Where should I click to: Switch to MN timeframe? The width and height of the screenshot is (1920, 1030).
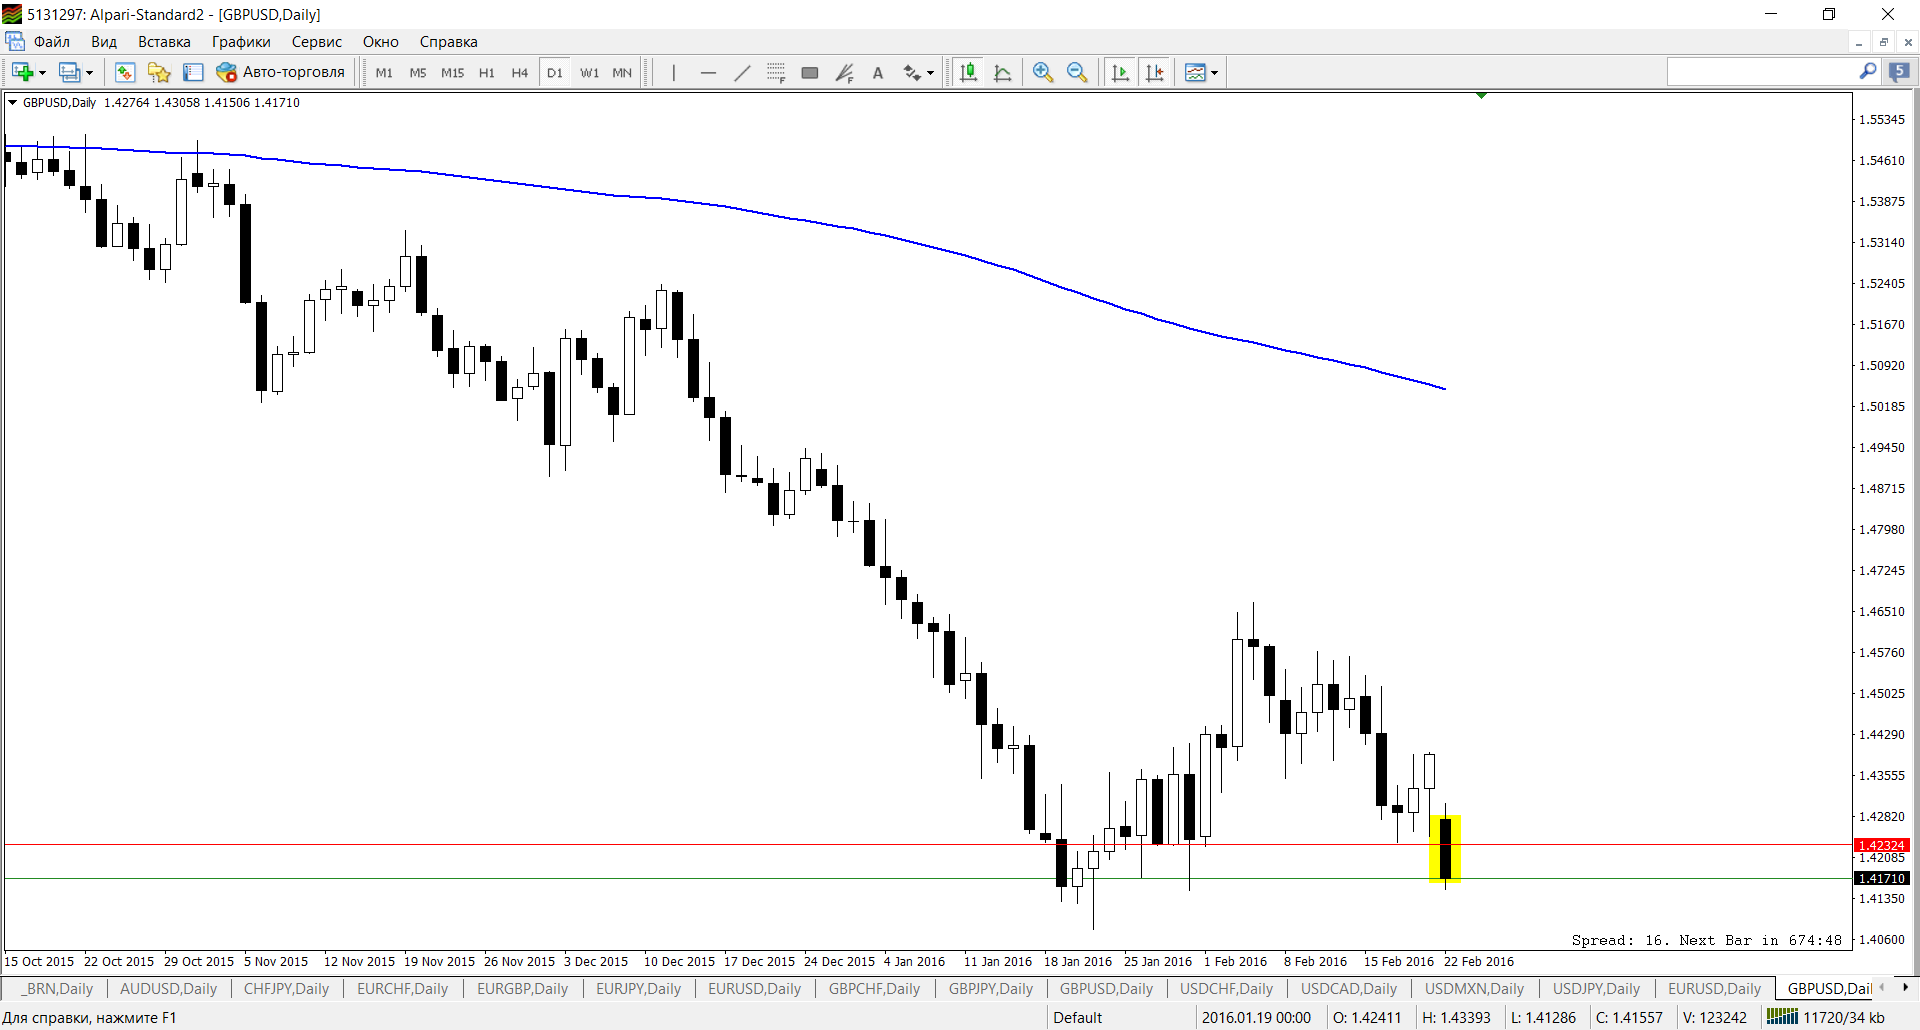click(x=622, y=72)
